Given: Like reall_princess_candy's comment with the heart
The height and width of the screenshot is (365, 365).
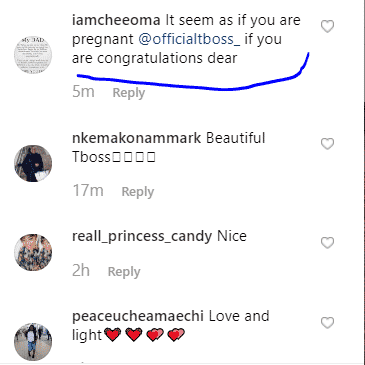Looking at the screenshot, I should [x=327, y=242].
